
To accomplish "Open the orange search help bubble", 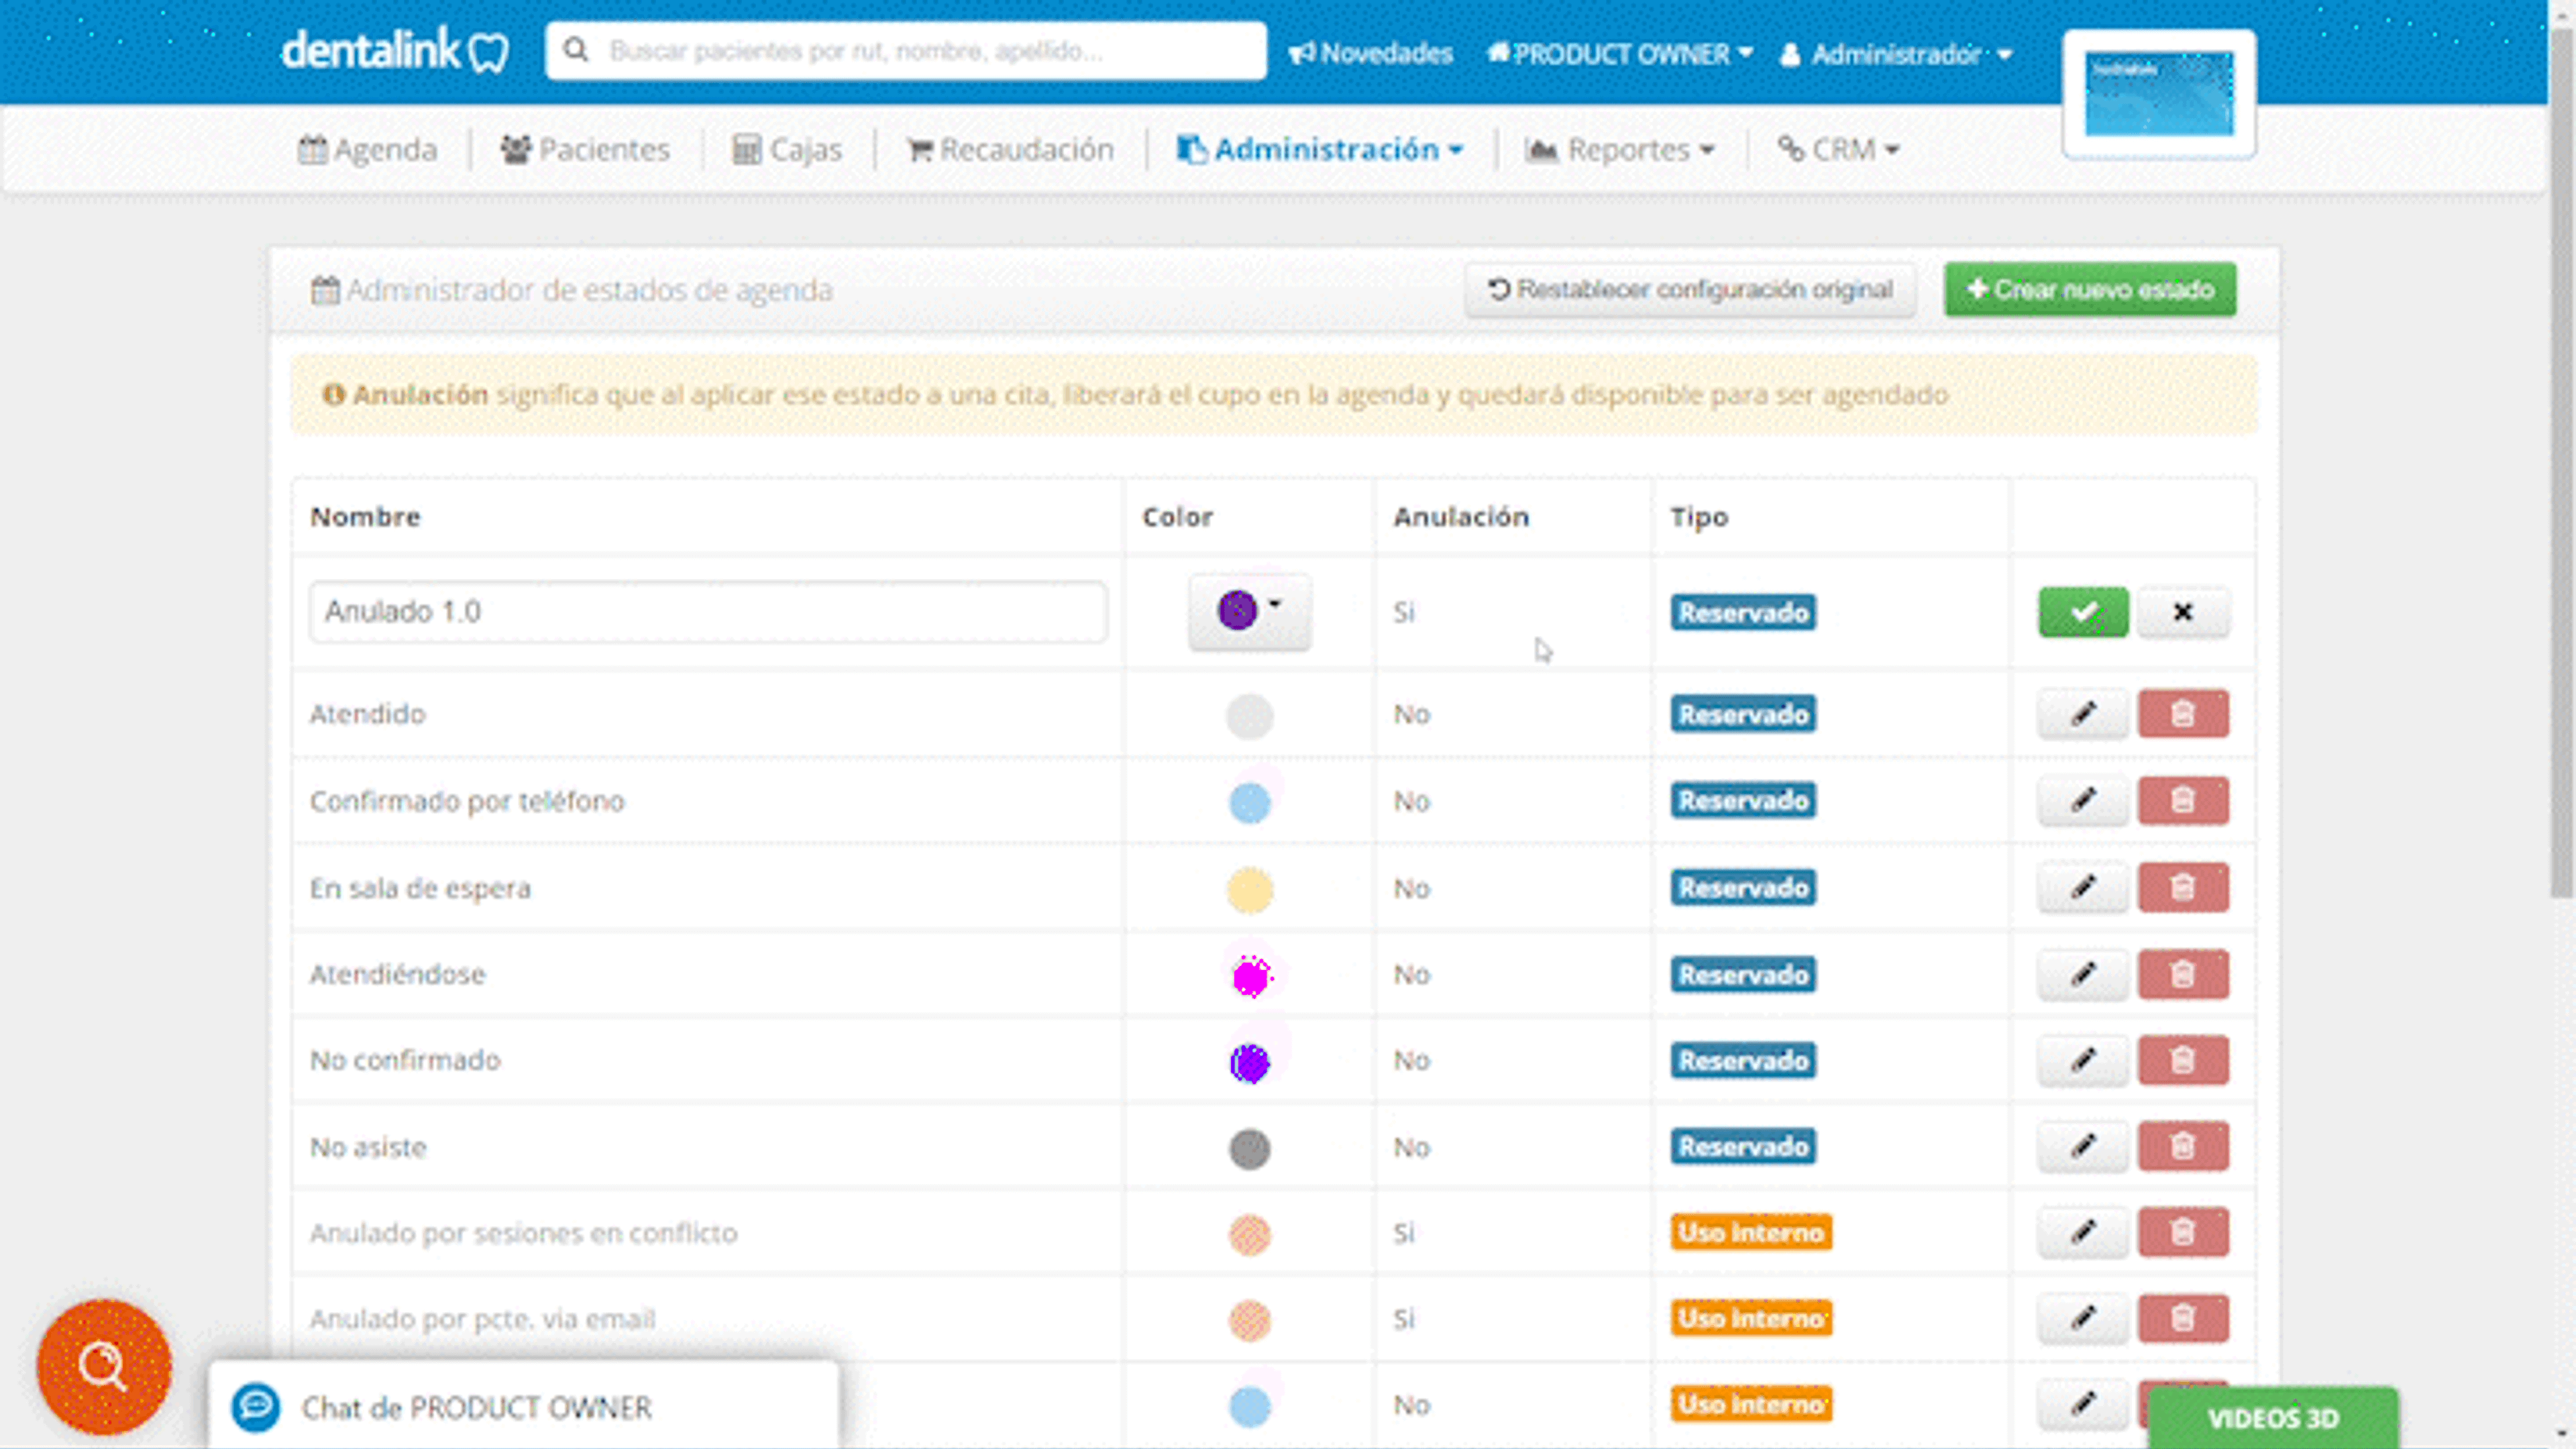I will pos(104,1366).
